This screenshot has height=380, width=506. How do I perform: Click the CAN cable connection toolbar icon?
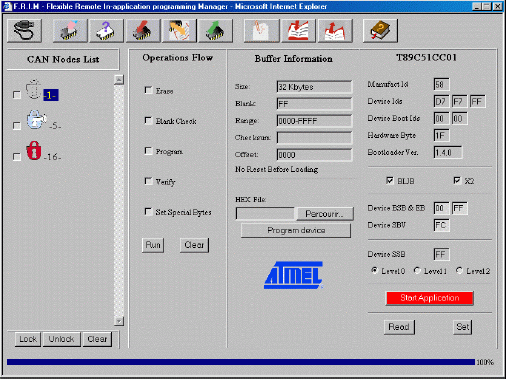tap(24, 30)
